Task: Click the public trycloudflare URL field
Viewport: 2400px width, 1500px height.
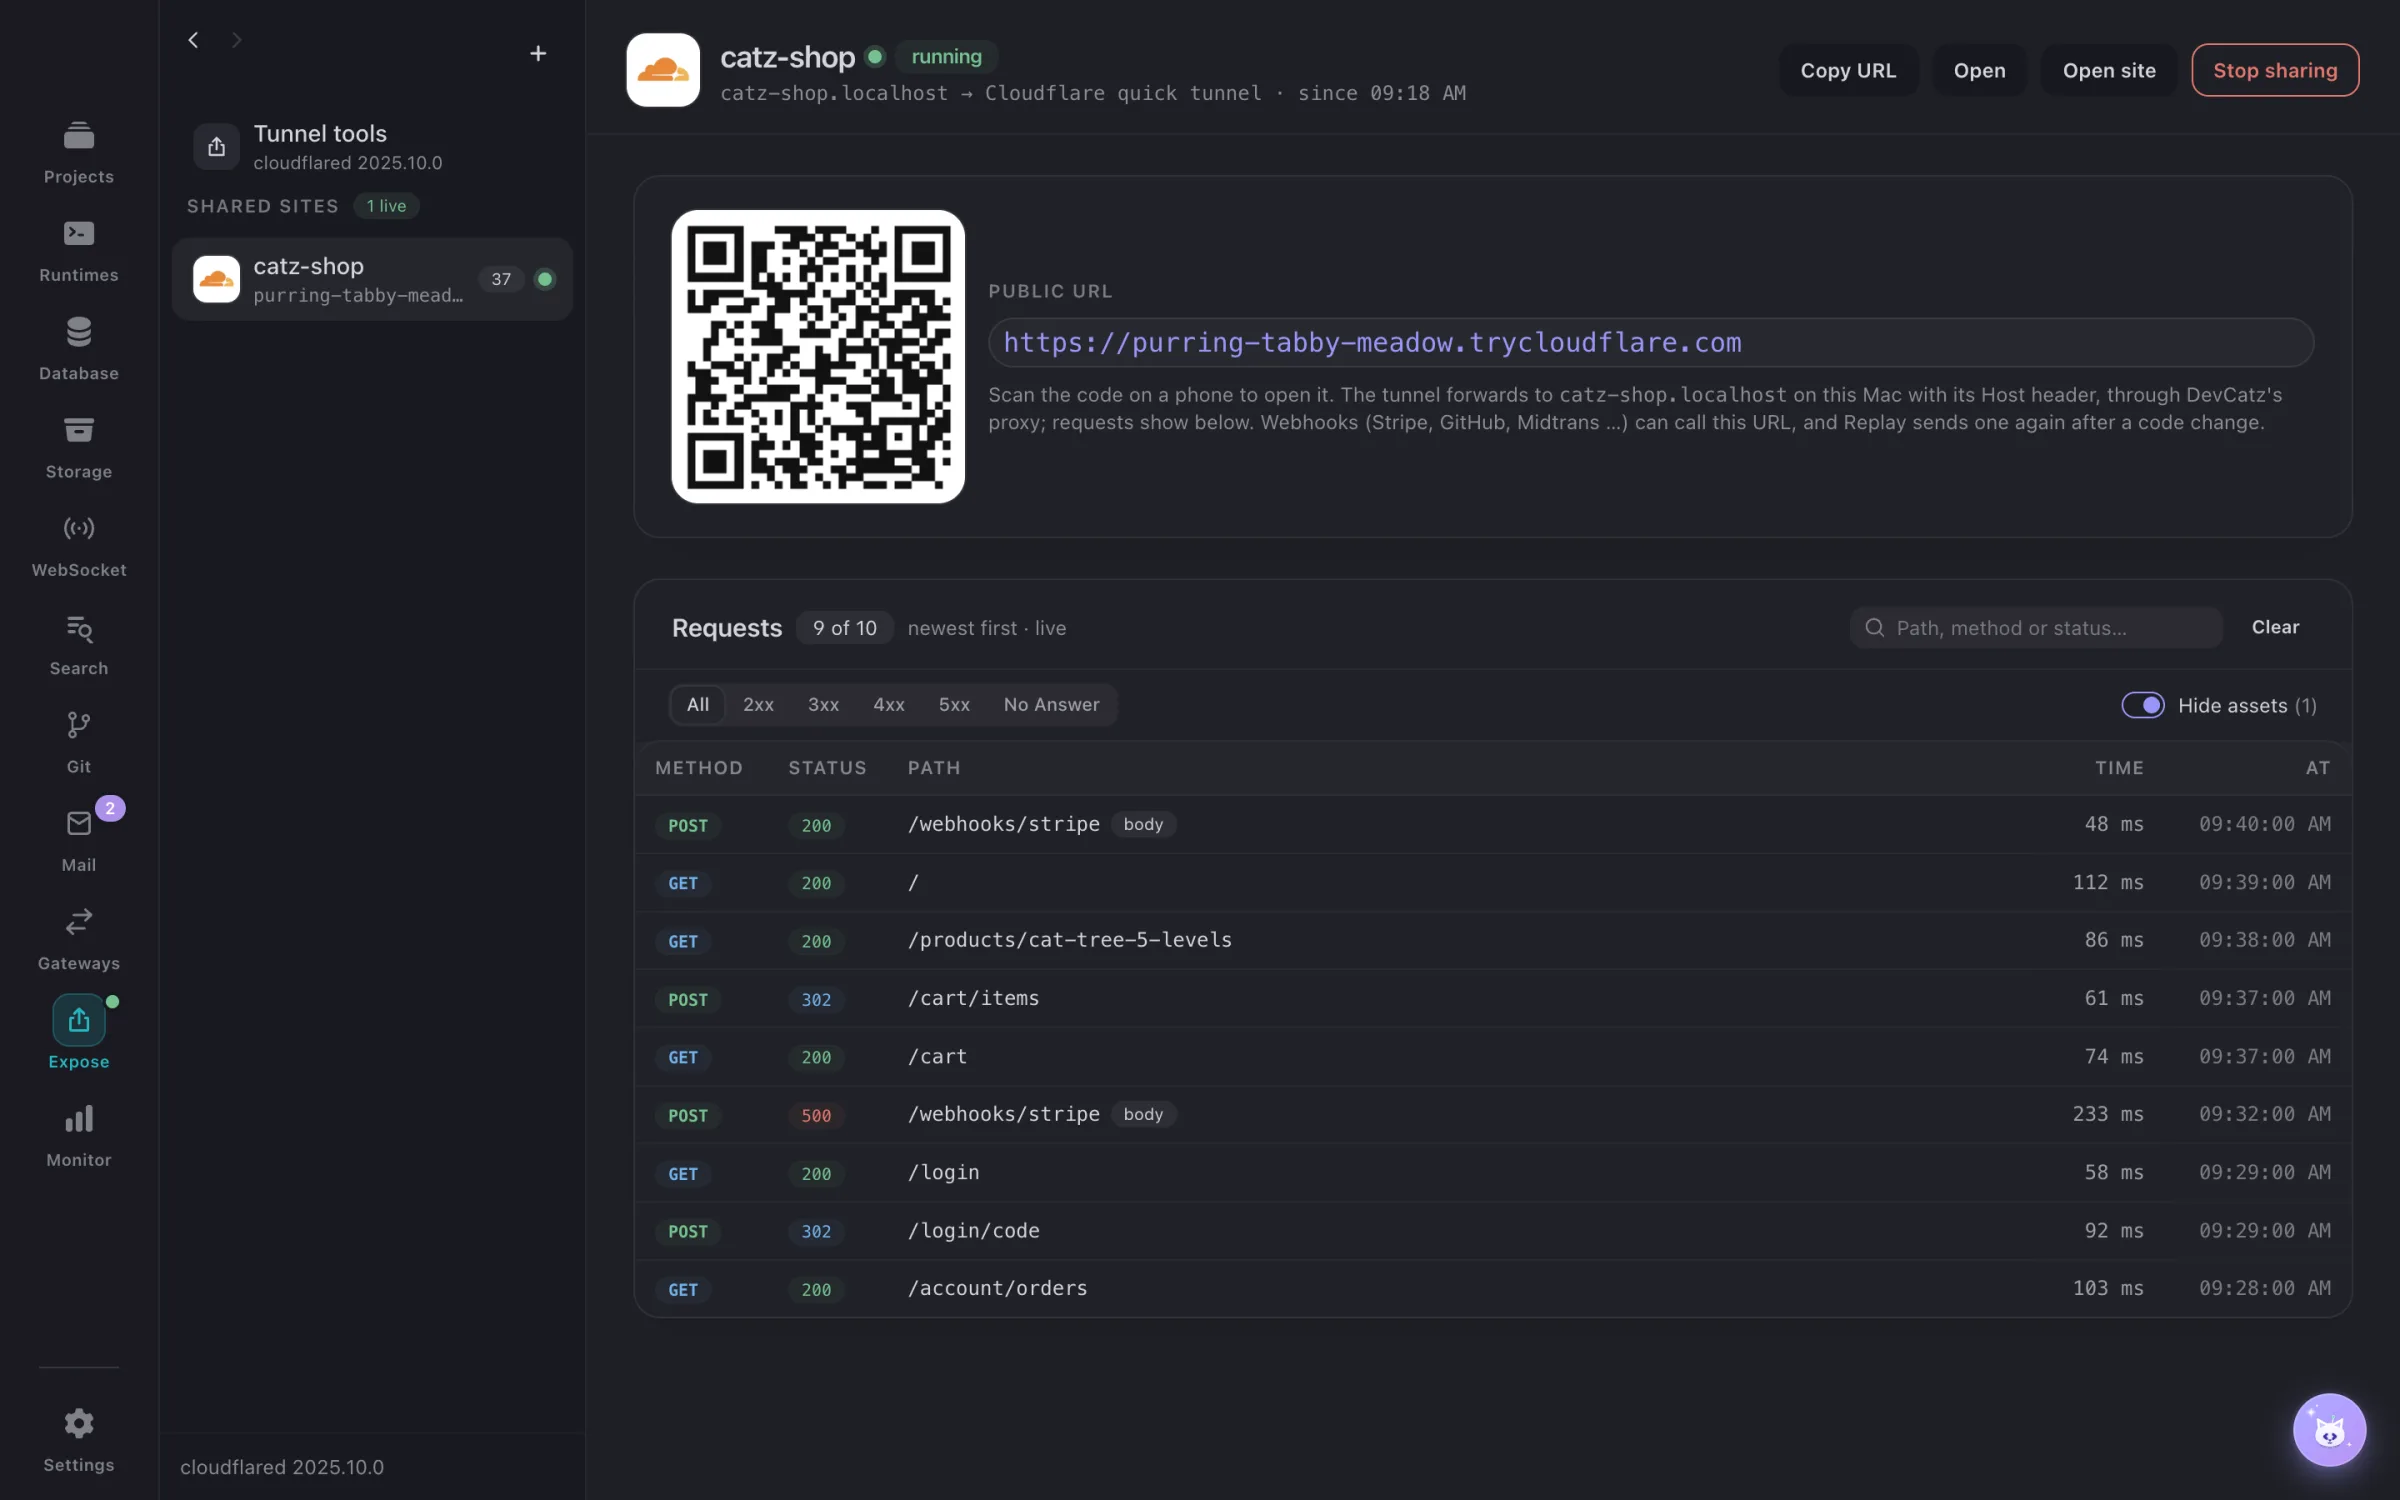Action: pos(1651,343)
